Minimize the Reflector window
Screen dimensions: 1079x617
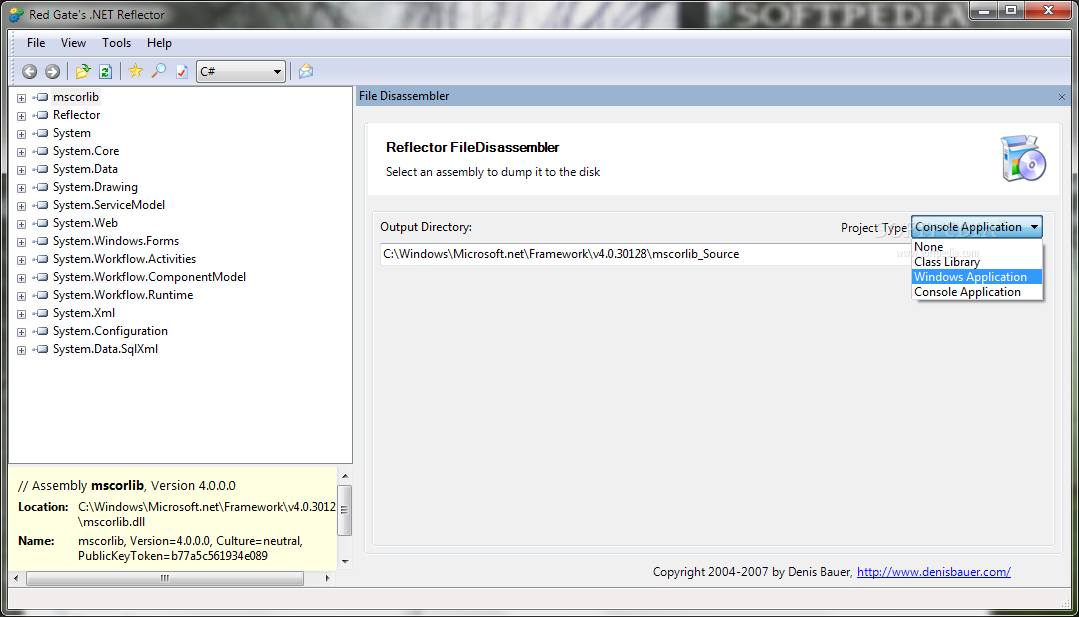[x=984, y=10]
